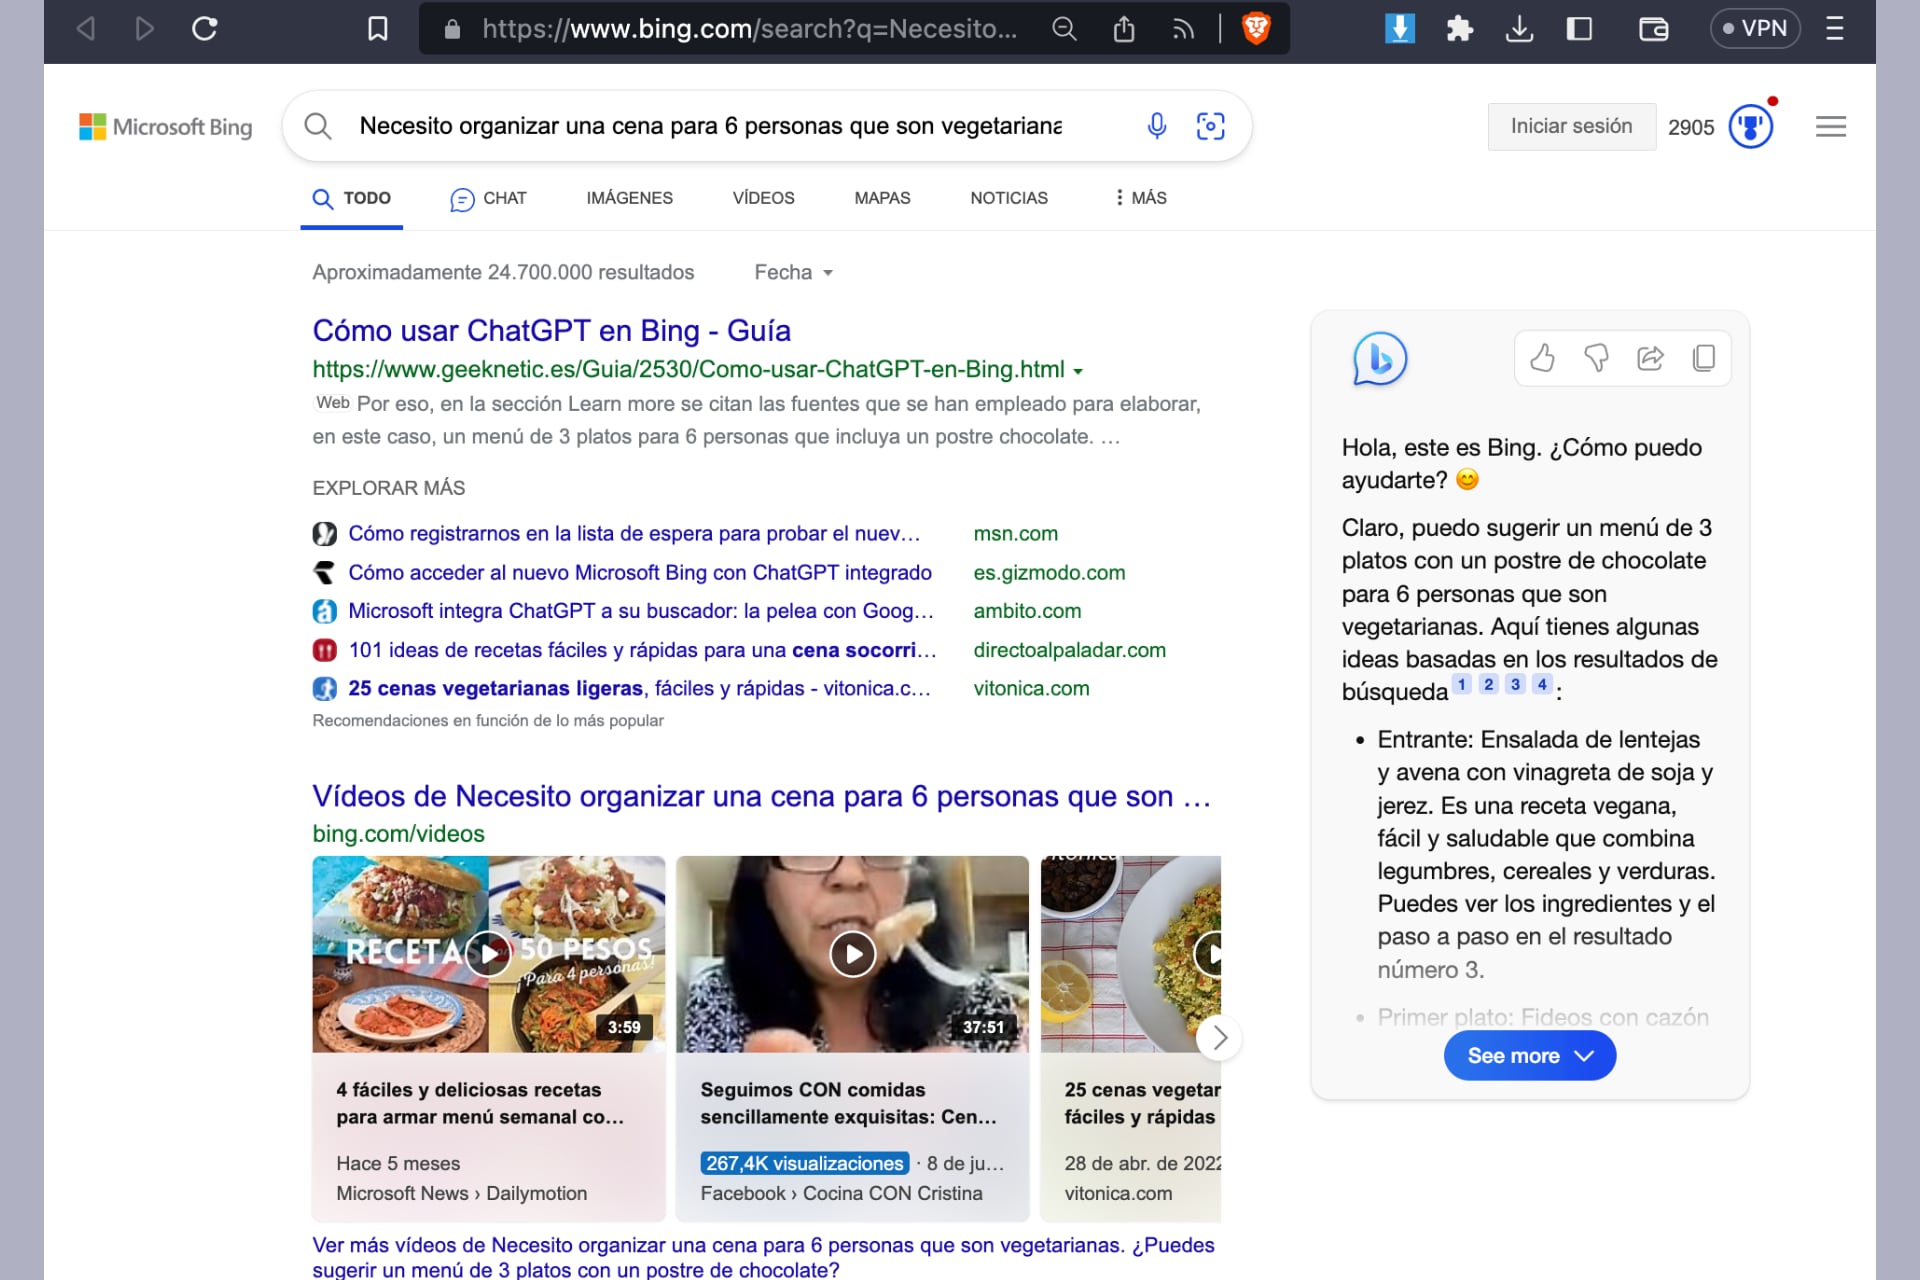Open Brave Shields lion icon

(x=1256, y=29)
